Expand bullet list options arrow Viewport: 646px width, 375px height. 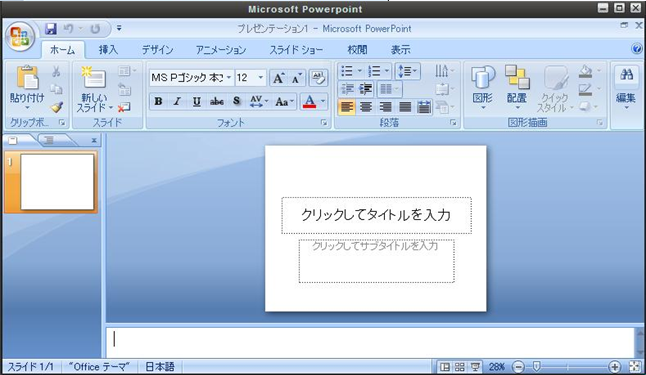359,71
